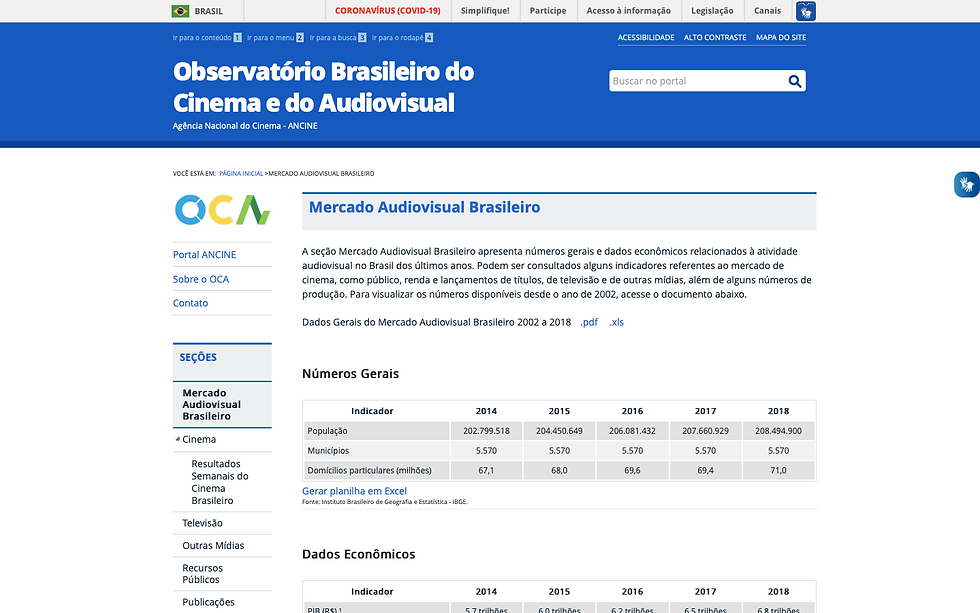Open Cinema section in sidebar
Screen dimensions: 980x613
click(199, 439)
